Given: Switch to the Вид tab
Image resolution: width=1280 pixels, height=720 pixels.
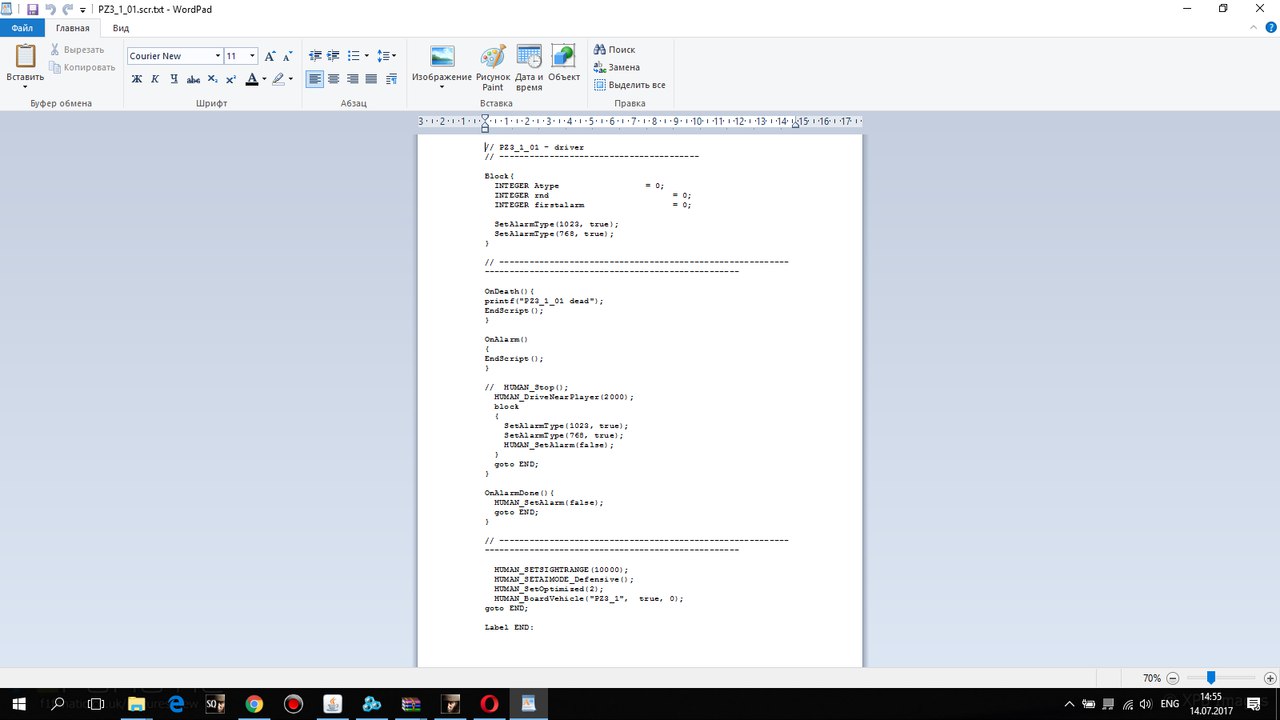Looking at the screenshot, I should click(120, 28).
